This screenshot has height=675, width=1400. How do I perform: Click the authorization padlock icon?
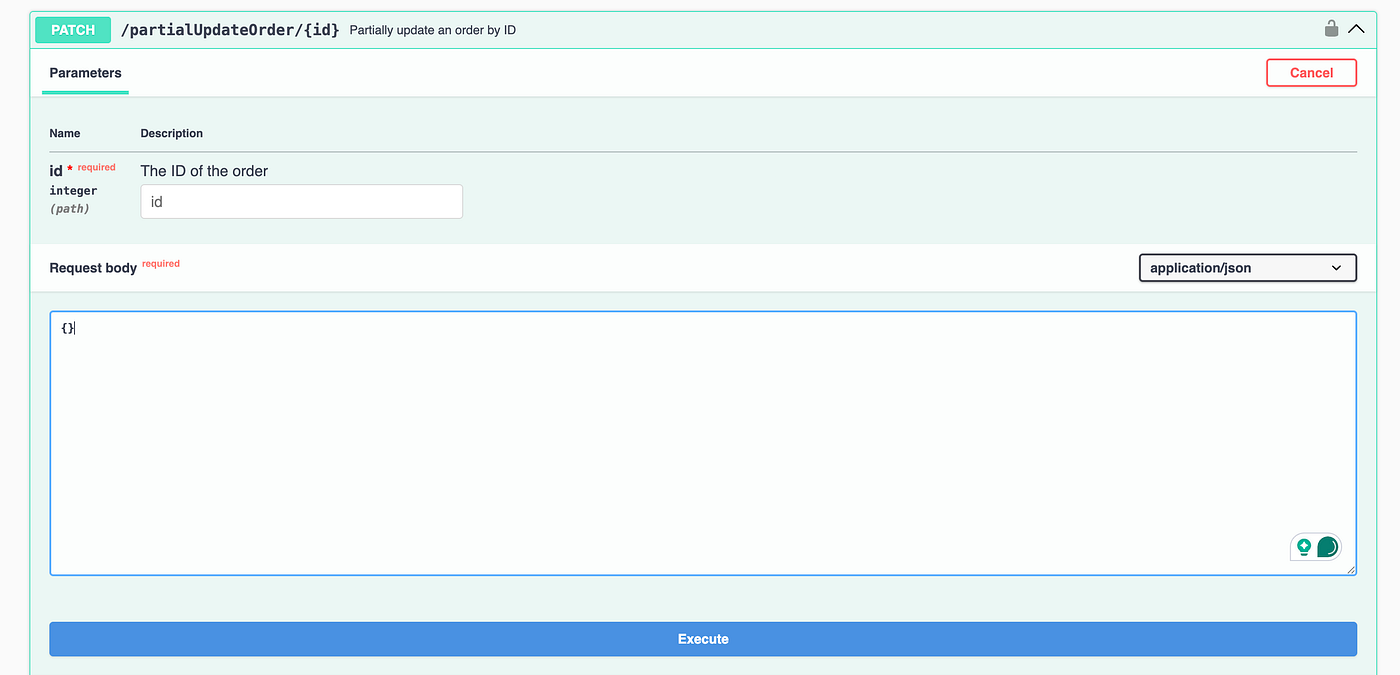tap(1331, 29)
